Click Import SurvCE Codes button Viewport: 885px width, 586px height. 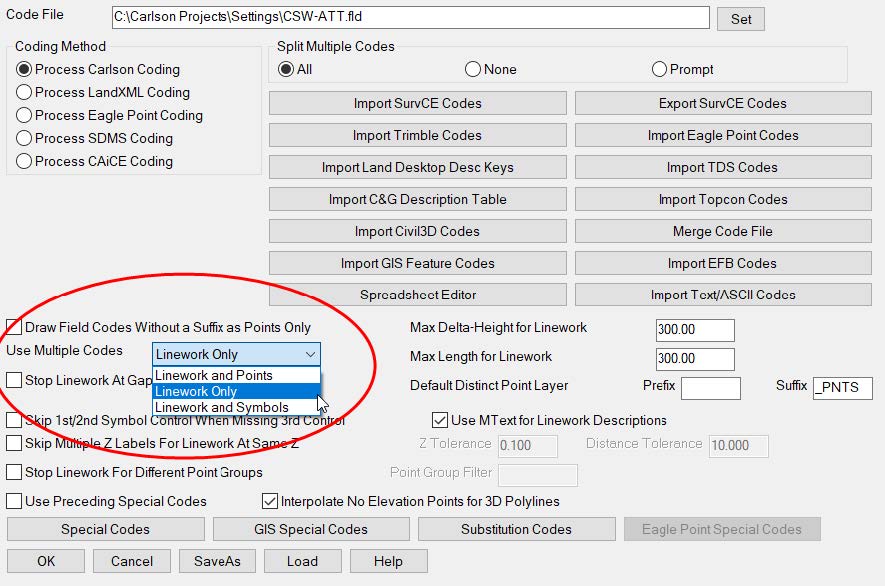point(417,104)
